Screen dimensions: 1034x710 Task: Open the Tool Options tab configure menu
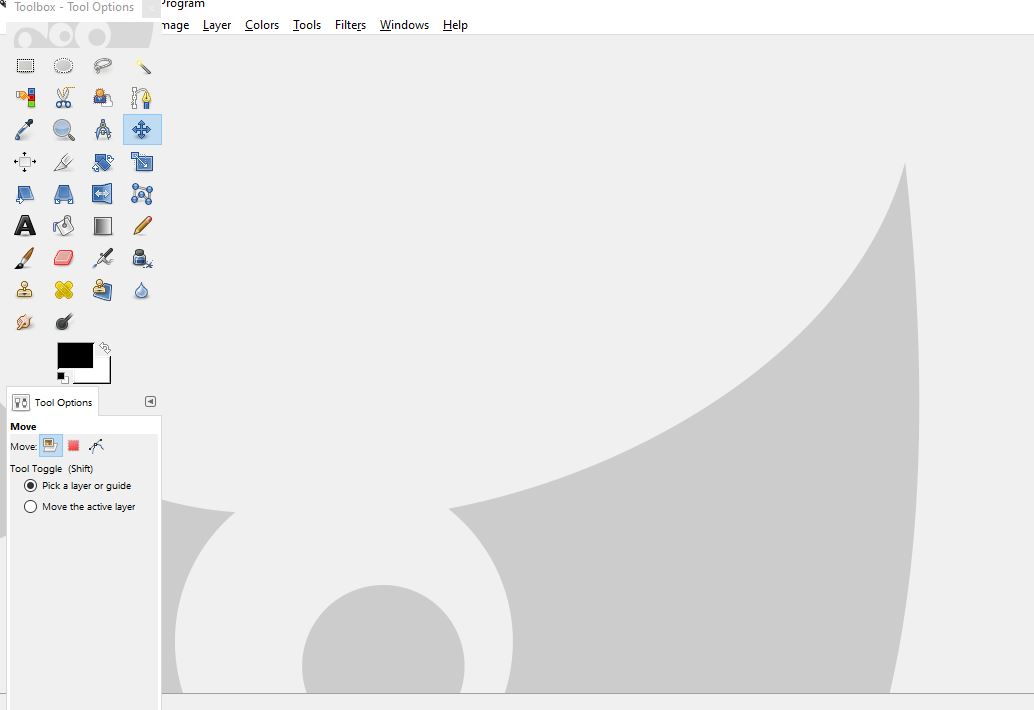tap(150, 401)
